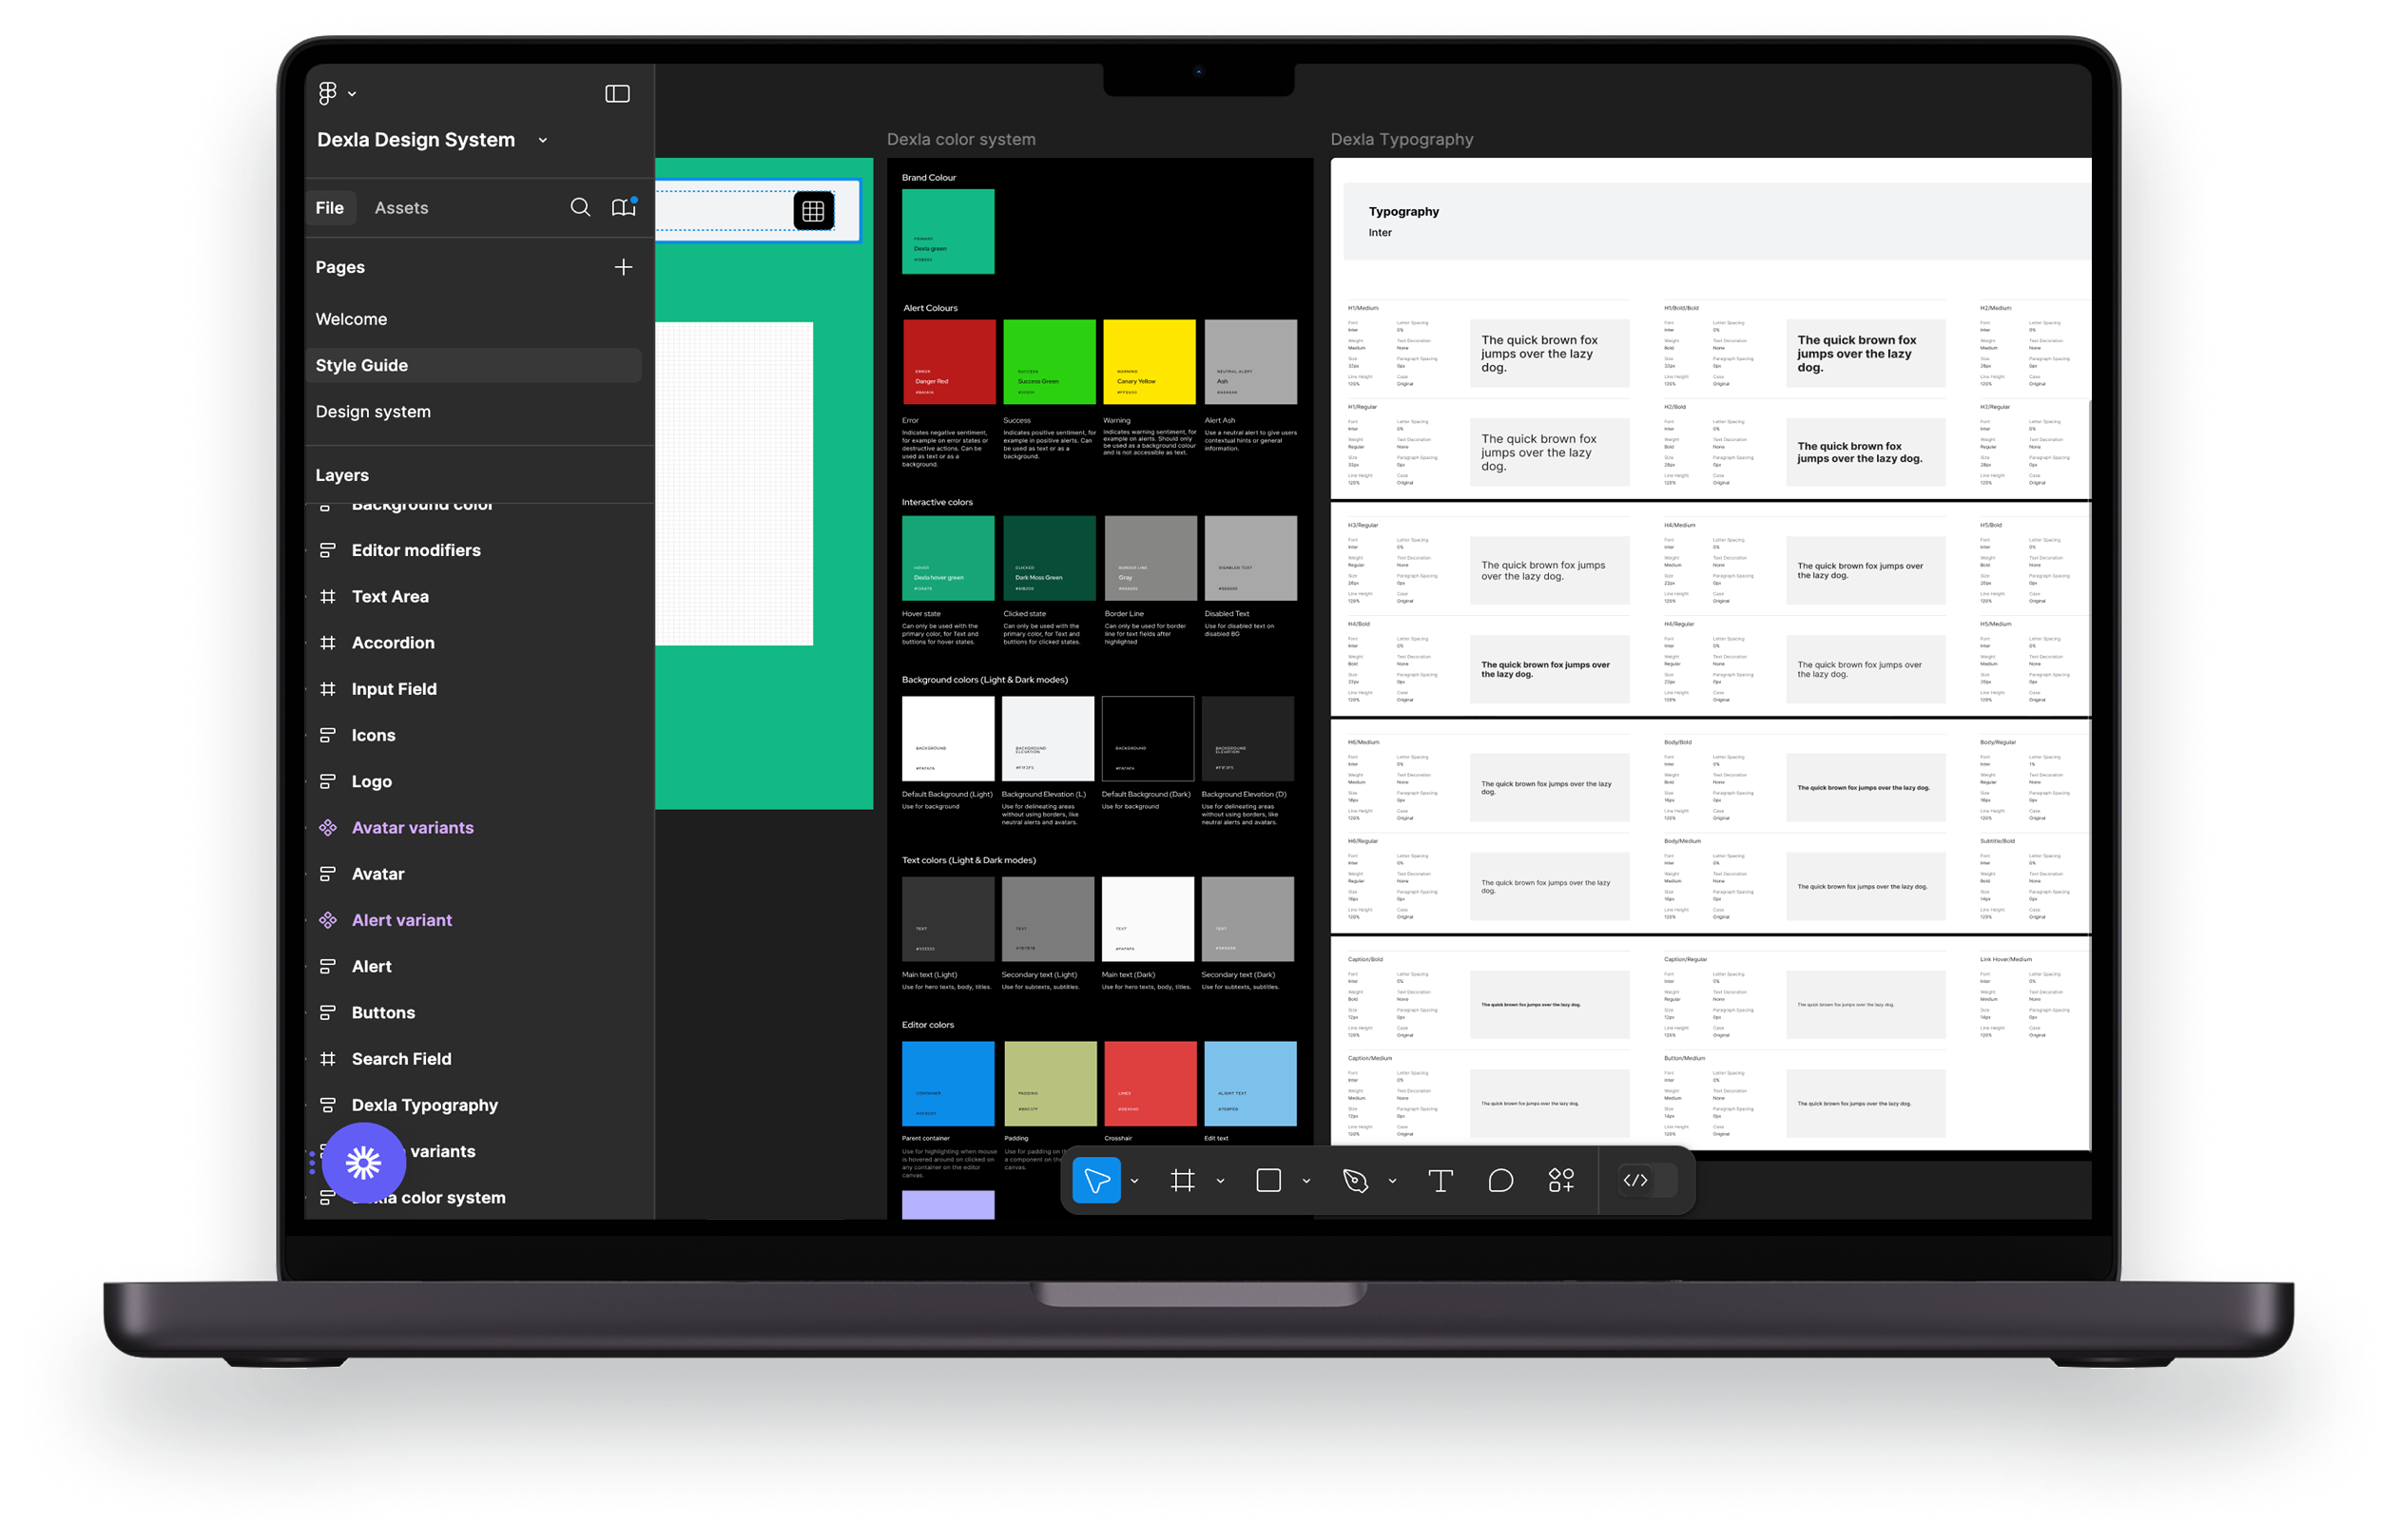Select the Pen tool
This screenshot has width=2398, height=1540.
pyautogui.click(x=1355, y=1181)
